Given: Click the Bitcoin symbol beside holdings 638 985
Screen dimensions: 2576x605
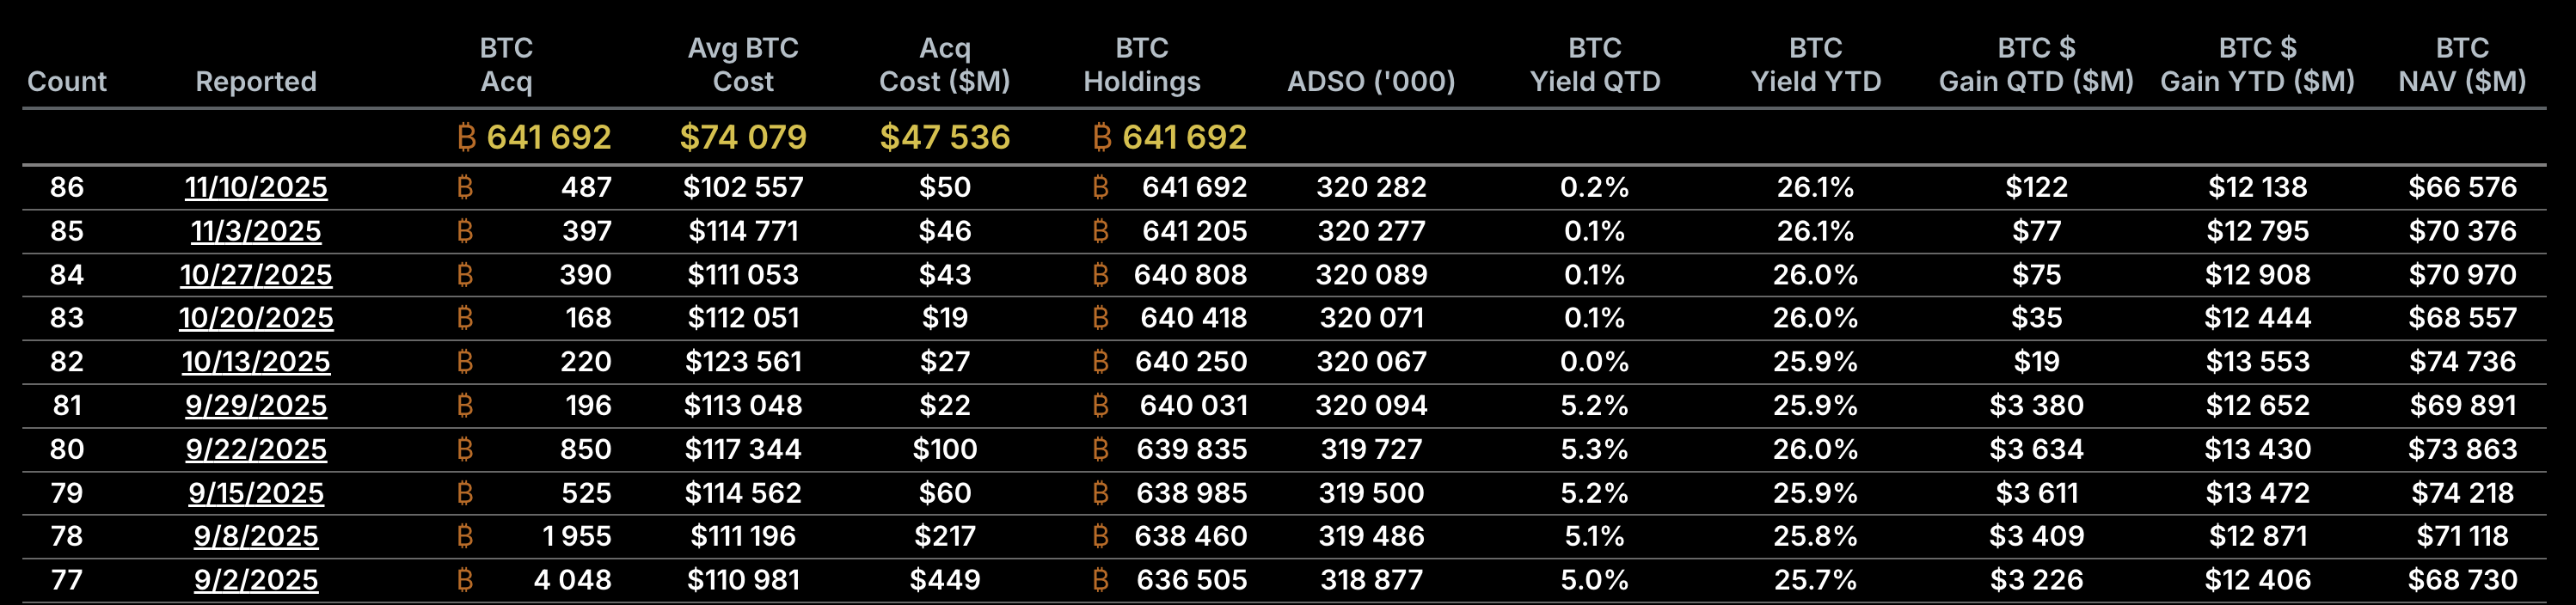Looking at the screenshot, I should click(x=1100, y=493).
